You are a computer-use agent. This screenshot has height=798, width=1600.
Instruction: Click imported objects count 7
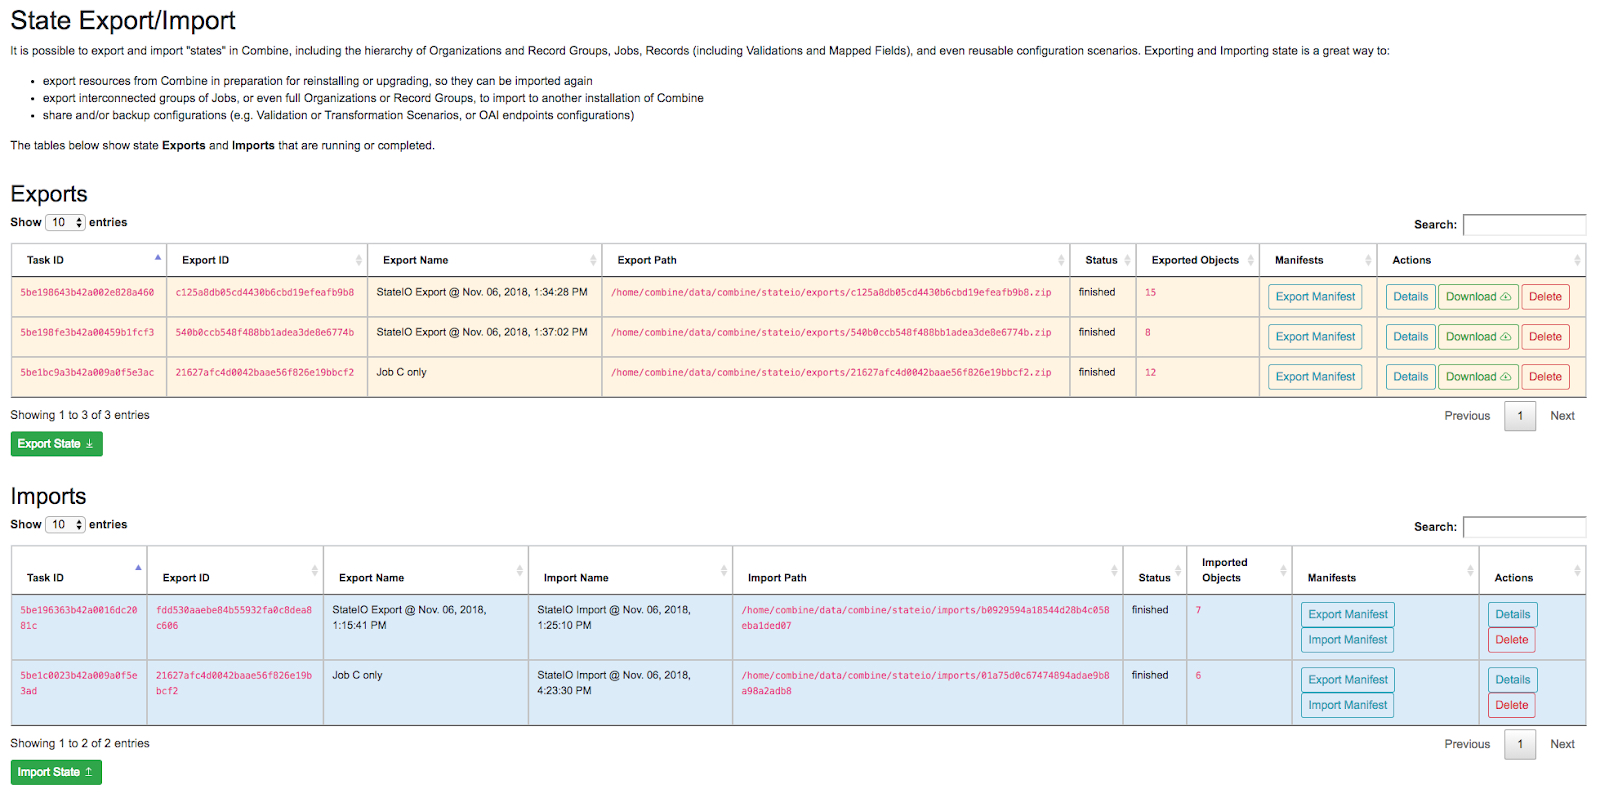point(1198,610)
